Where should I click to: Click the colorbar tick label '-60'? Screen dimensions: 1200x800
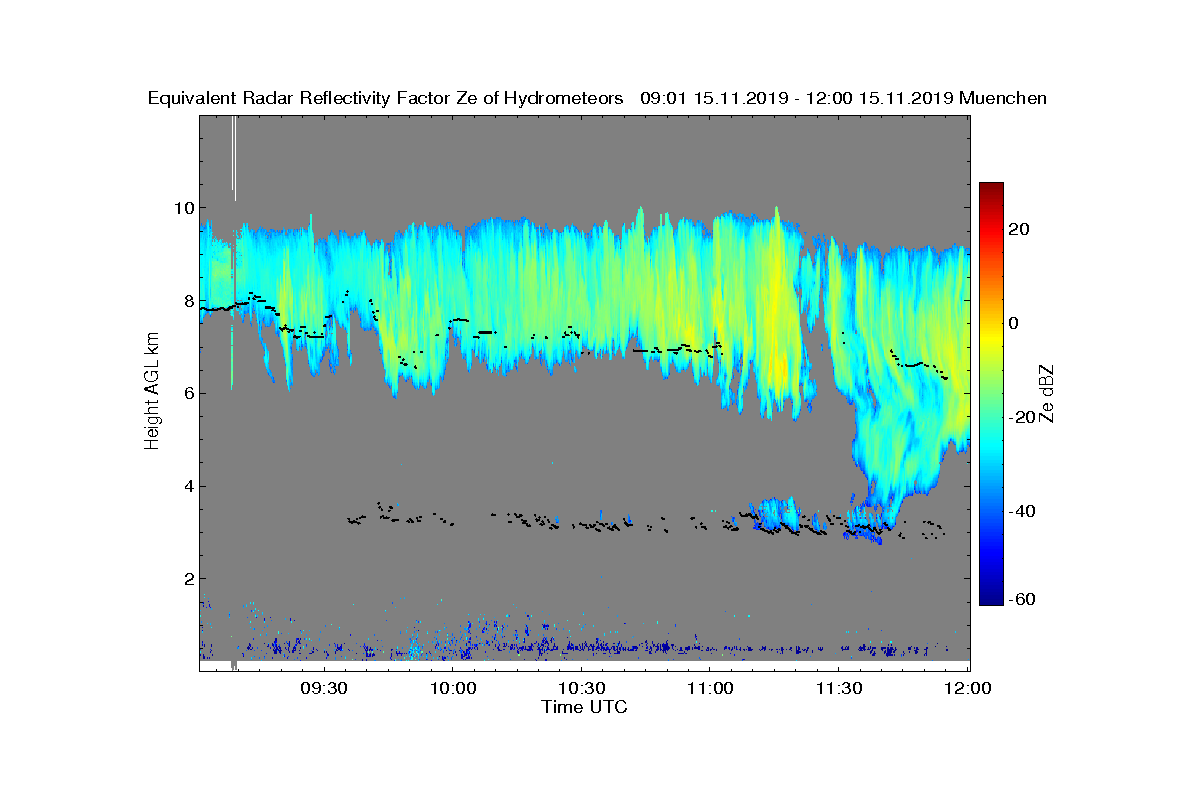coord(1022,599)
